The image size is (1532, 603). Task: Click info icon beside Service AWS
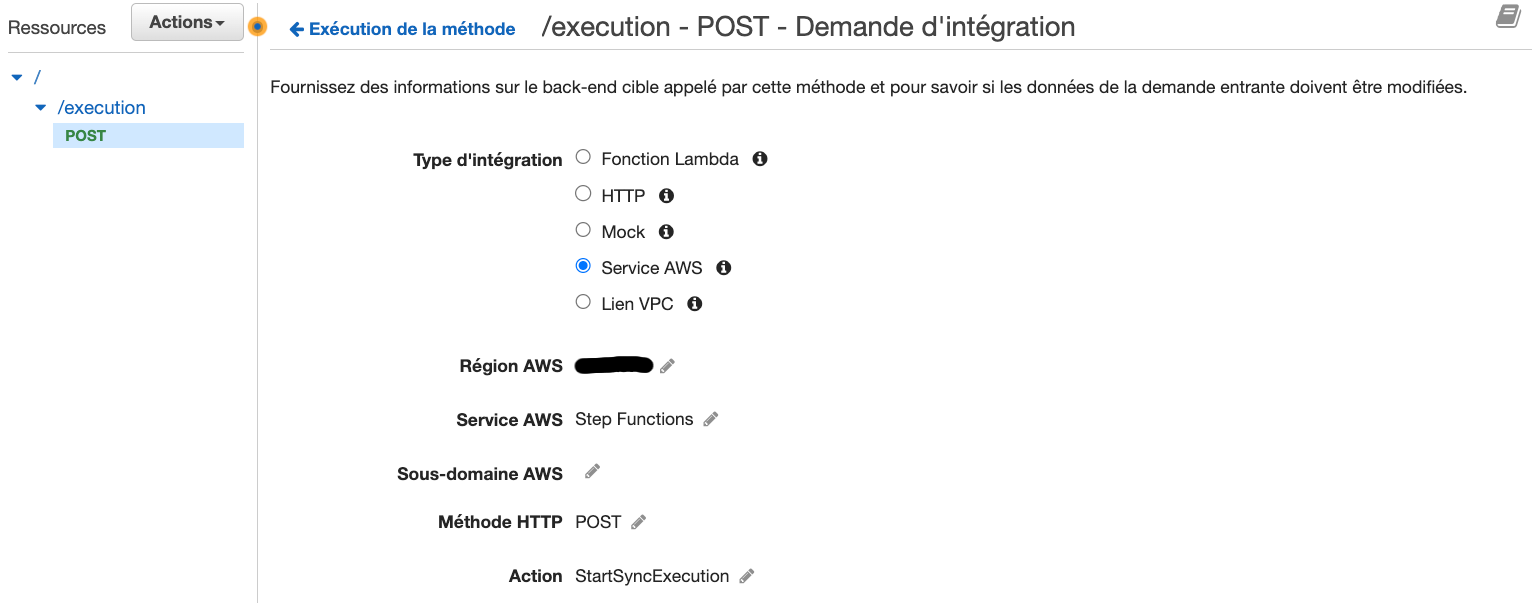pos(724,268)
